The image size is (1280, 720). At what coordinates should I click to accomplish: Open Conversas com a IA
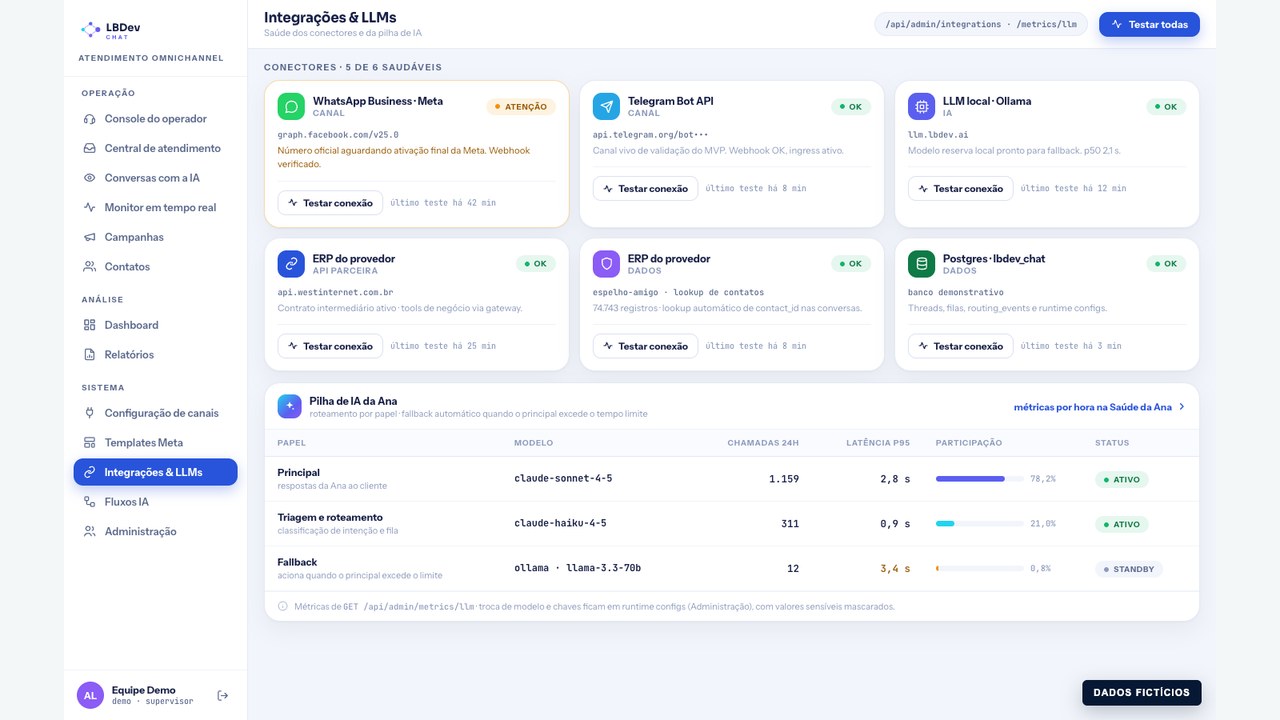click(x=155, y=178)
